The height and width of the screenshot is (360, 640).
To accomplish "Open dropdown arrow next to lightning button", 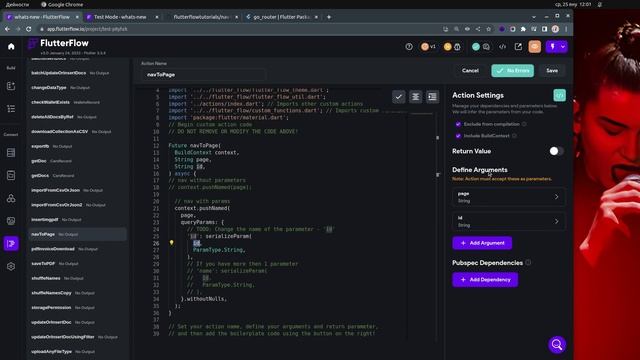I will [563, 47].
